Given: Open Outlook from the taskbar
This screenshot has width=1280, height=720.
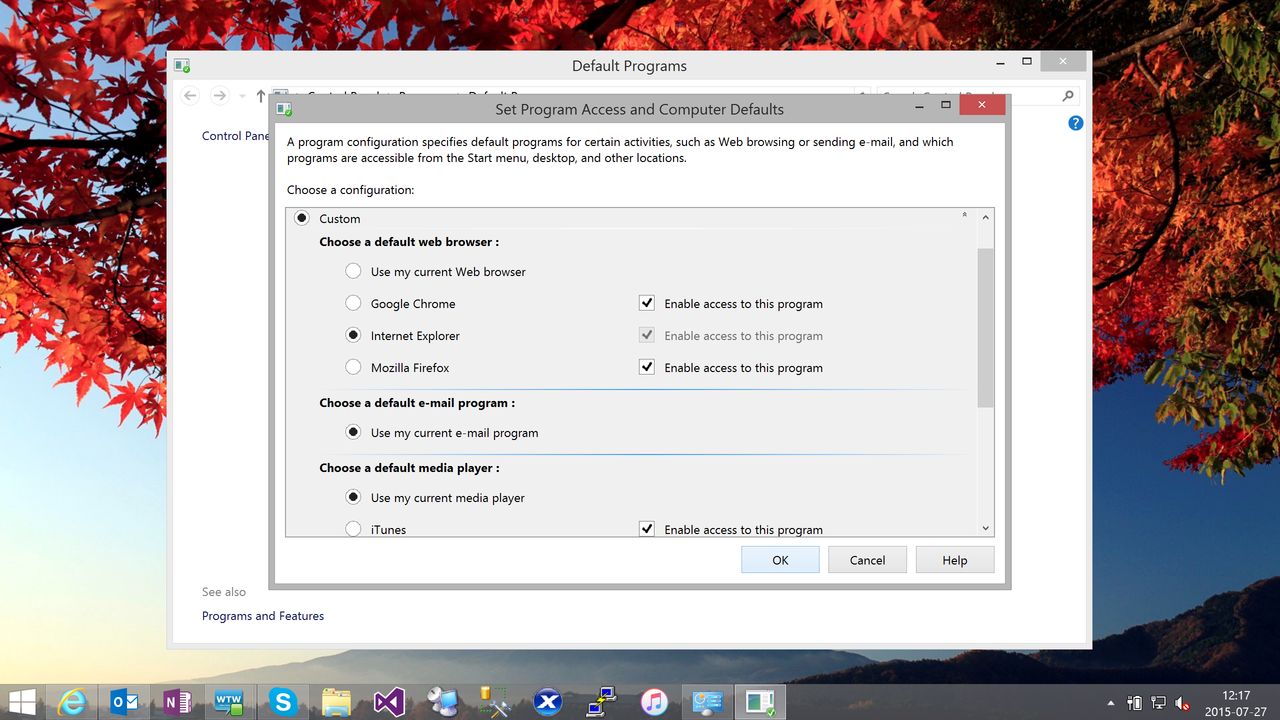Looking at the screenshot, I should [x=125, y=702].
